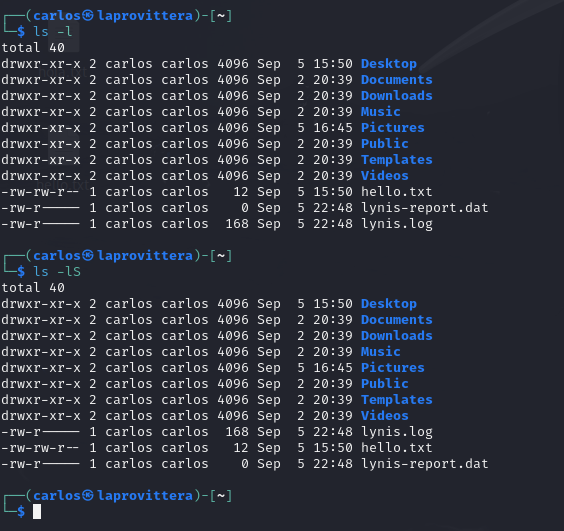Click 'total 40' line of second listing
This screenshot has height=531, width=564.
33,288
